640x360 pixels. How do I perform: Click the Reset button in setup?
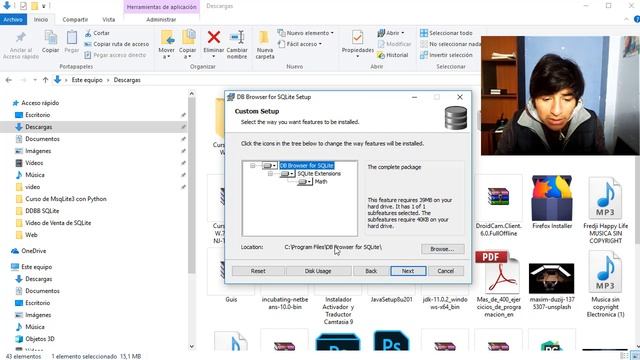tap(258, 271)
